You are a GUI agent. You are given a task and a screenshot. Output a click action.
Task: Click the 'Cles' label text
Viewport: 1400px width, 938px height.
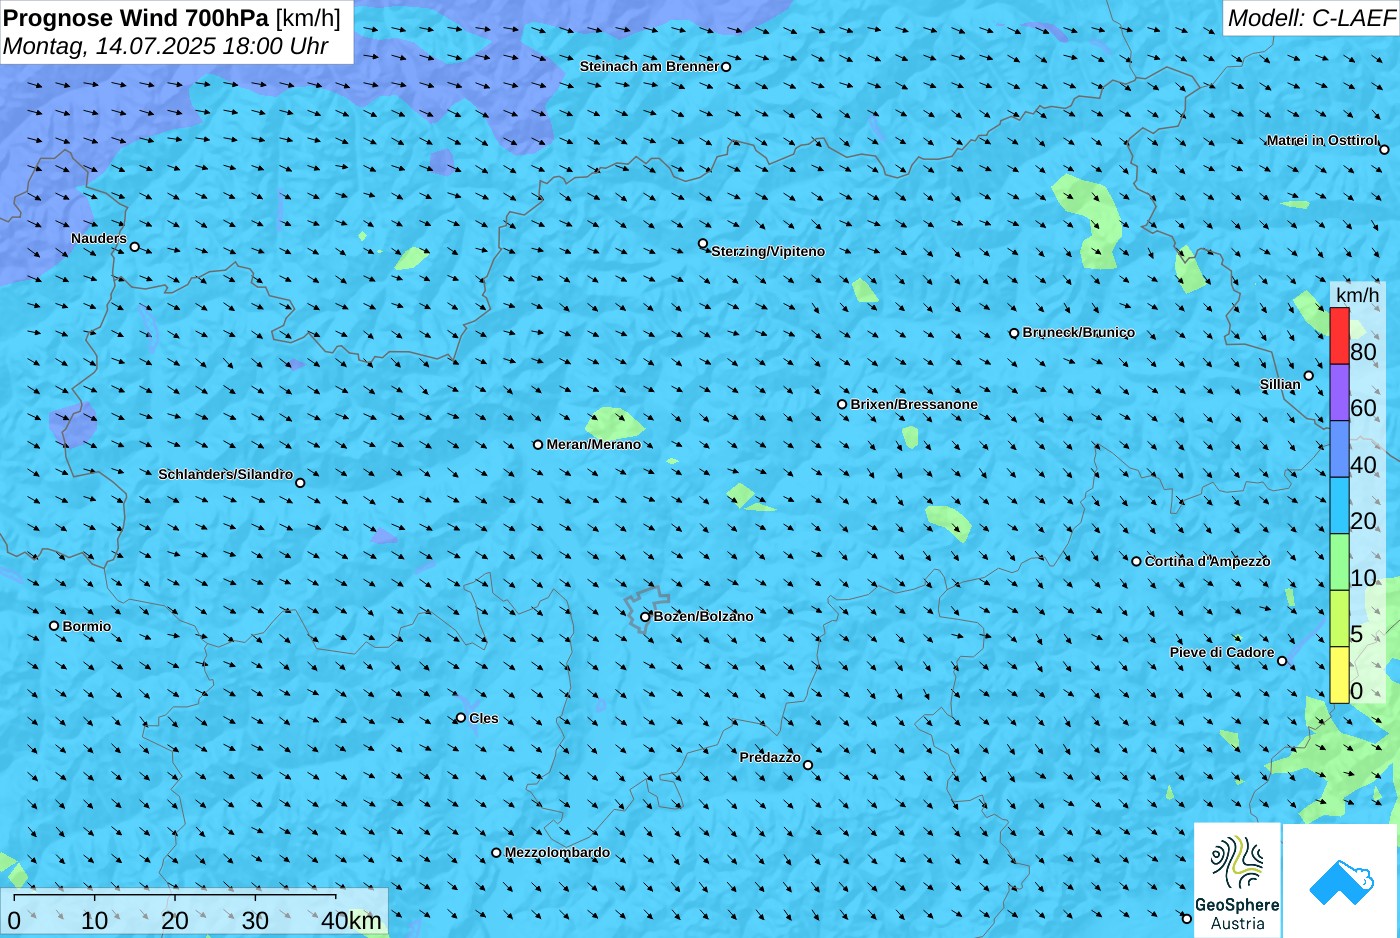[x=484, y=718]
